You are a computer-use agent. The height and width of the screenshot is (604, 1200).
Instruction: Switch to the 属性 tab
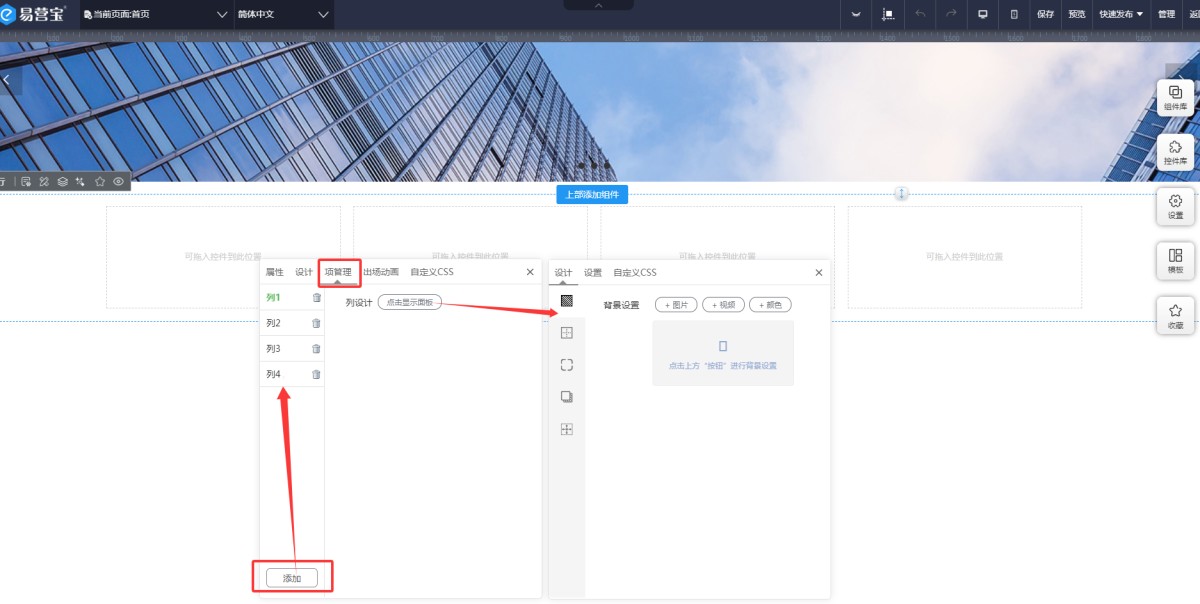pos(274,272)
